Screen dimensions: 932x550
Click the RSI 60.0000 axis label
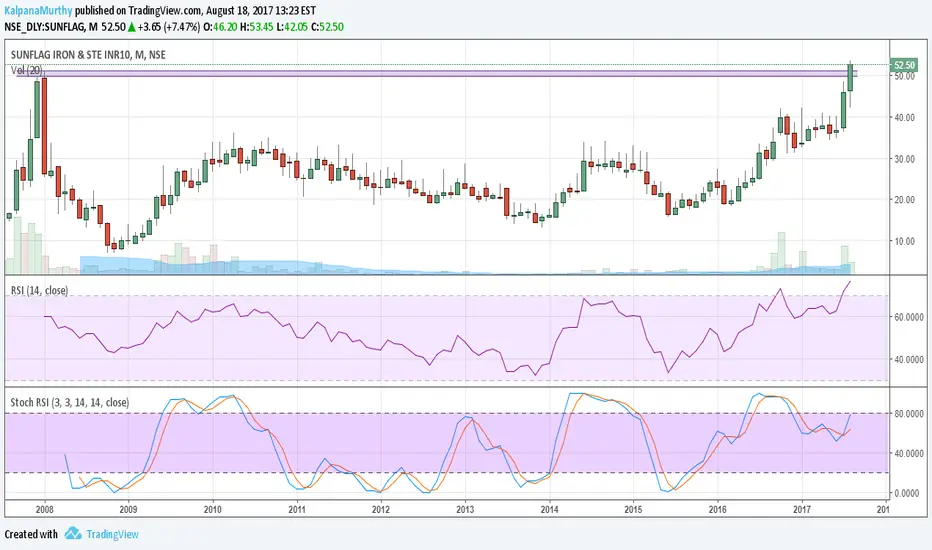click(909, 317)
